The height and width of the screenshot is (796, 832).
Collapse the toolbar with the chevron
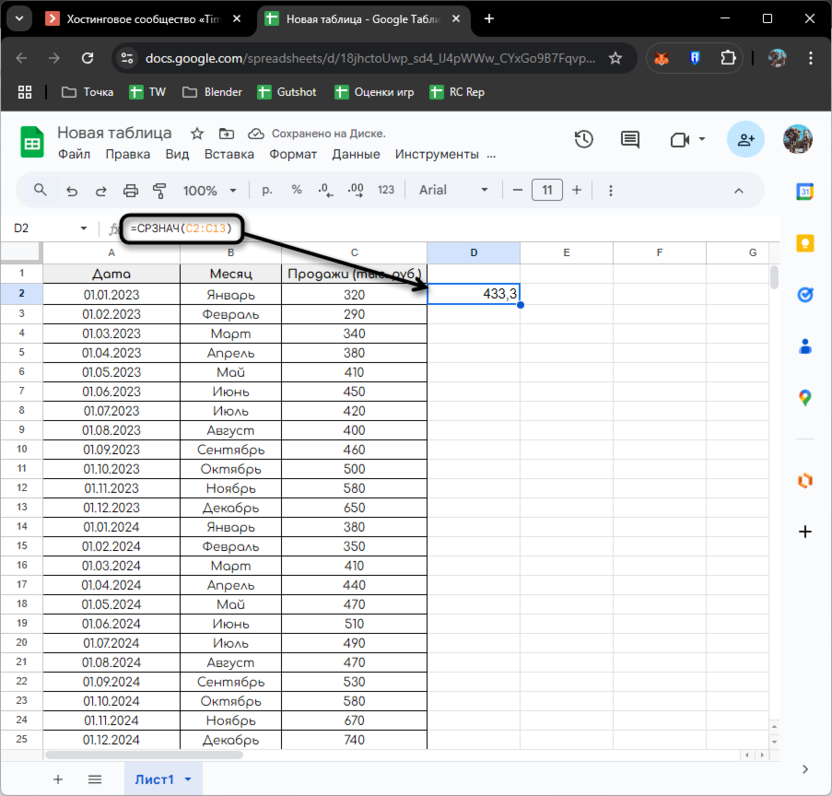point(739,190)
